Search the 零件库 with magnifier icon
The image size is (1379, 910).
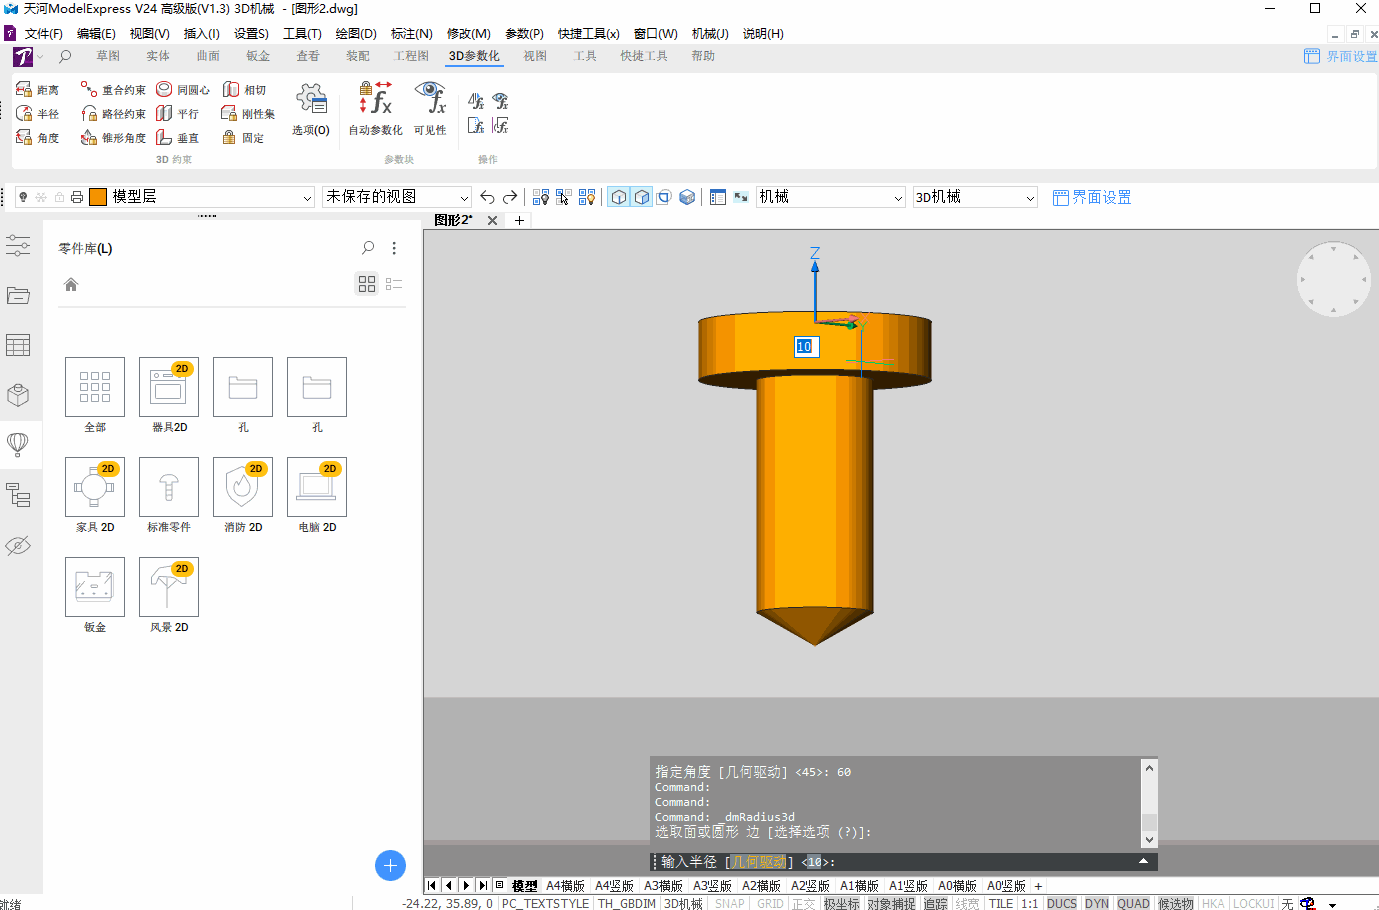(x=368, y=248)
